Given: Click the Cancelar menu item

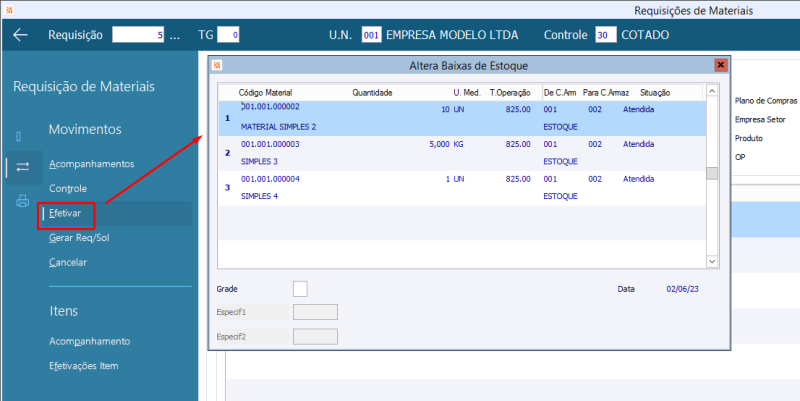Looking at the screenshot, I should point(68,262).
